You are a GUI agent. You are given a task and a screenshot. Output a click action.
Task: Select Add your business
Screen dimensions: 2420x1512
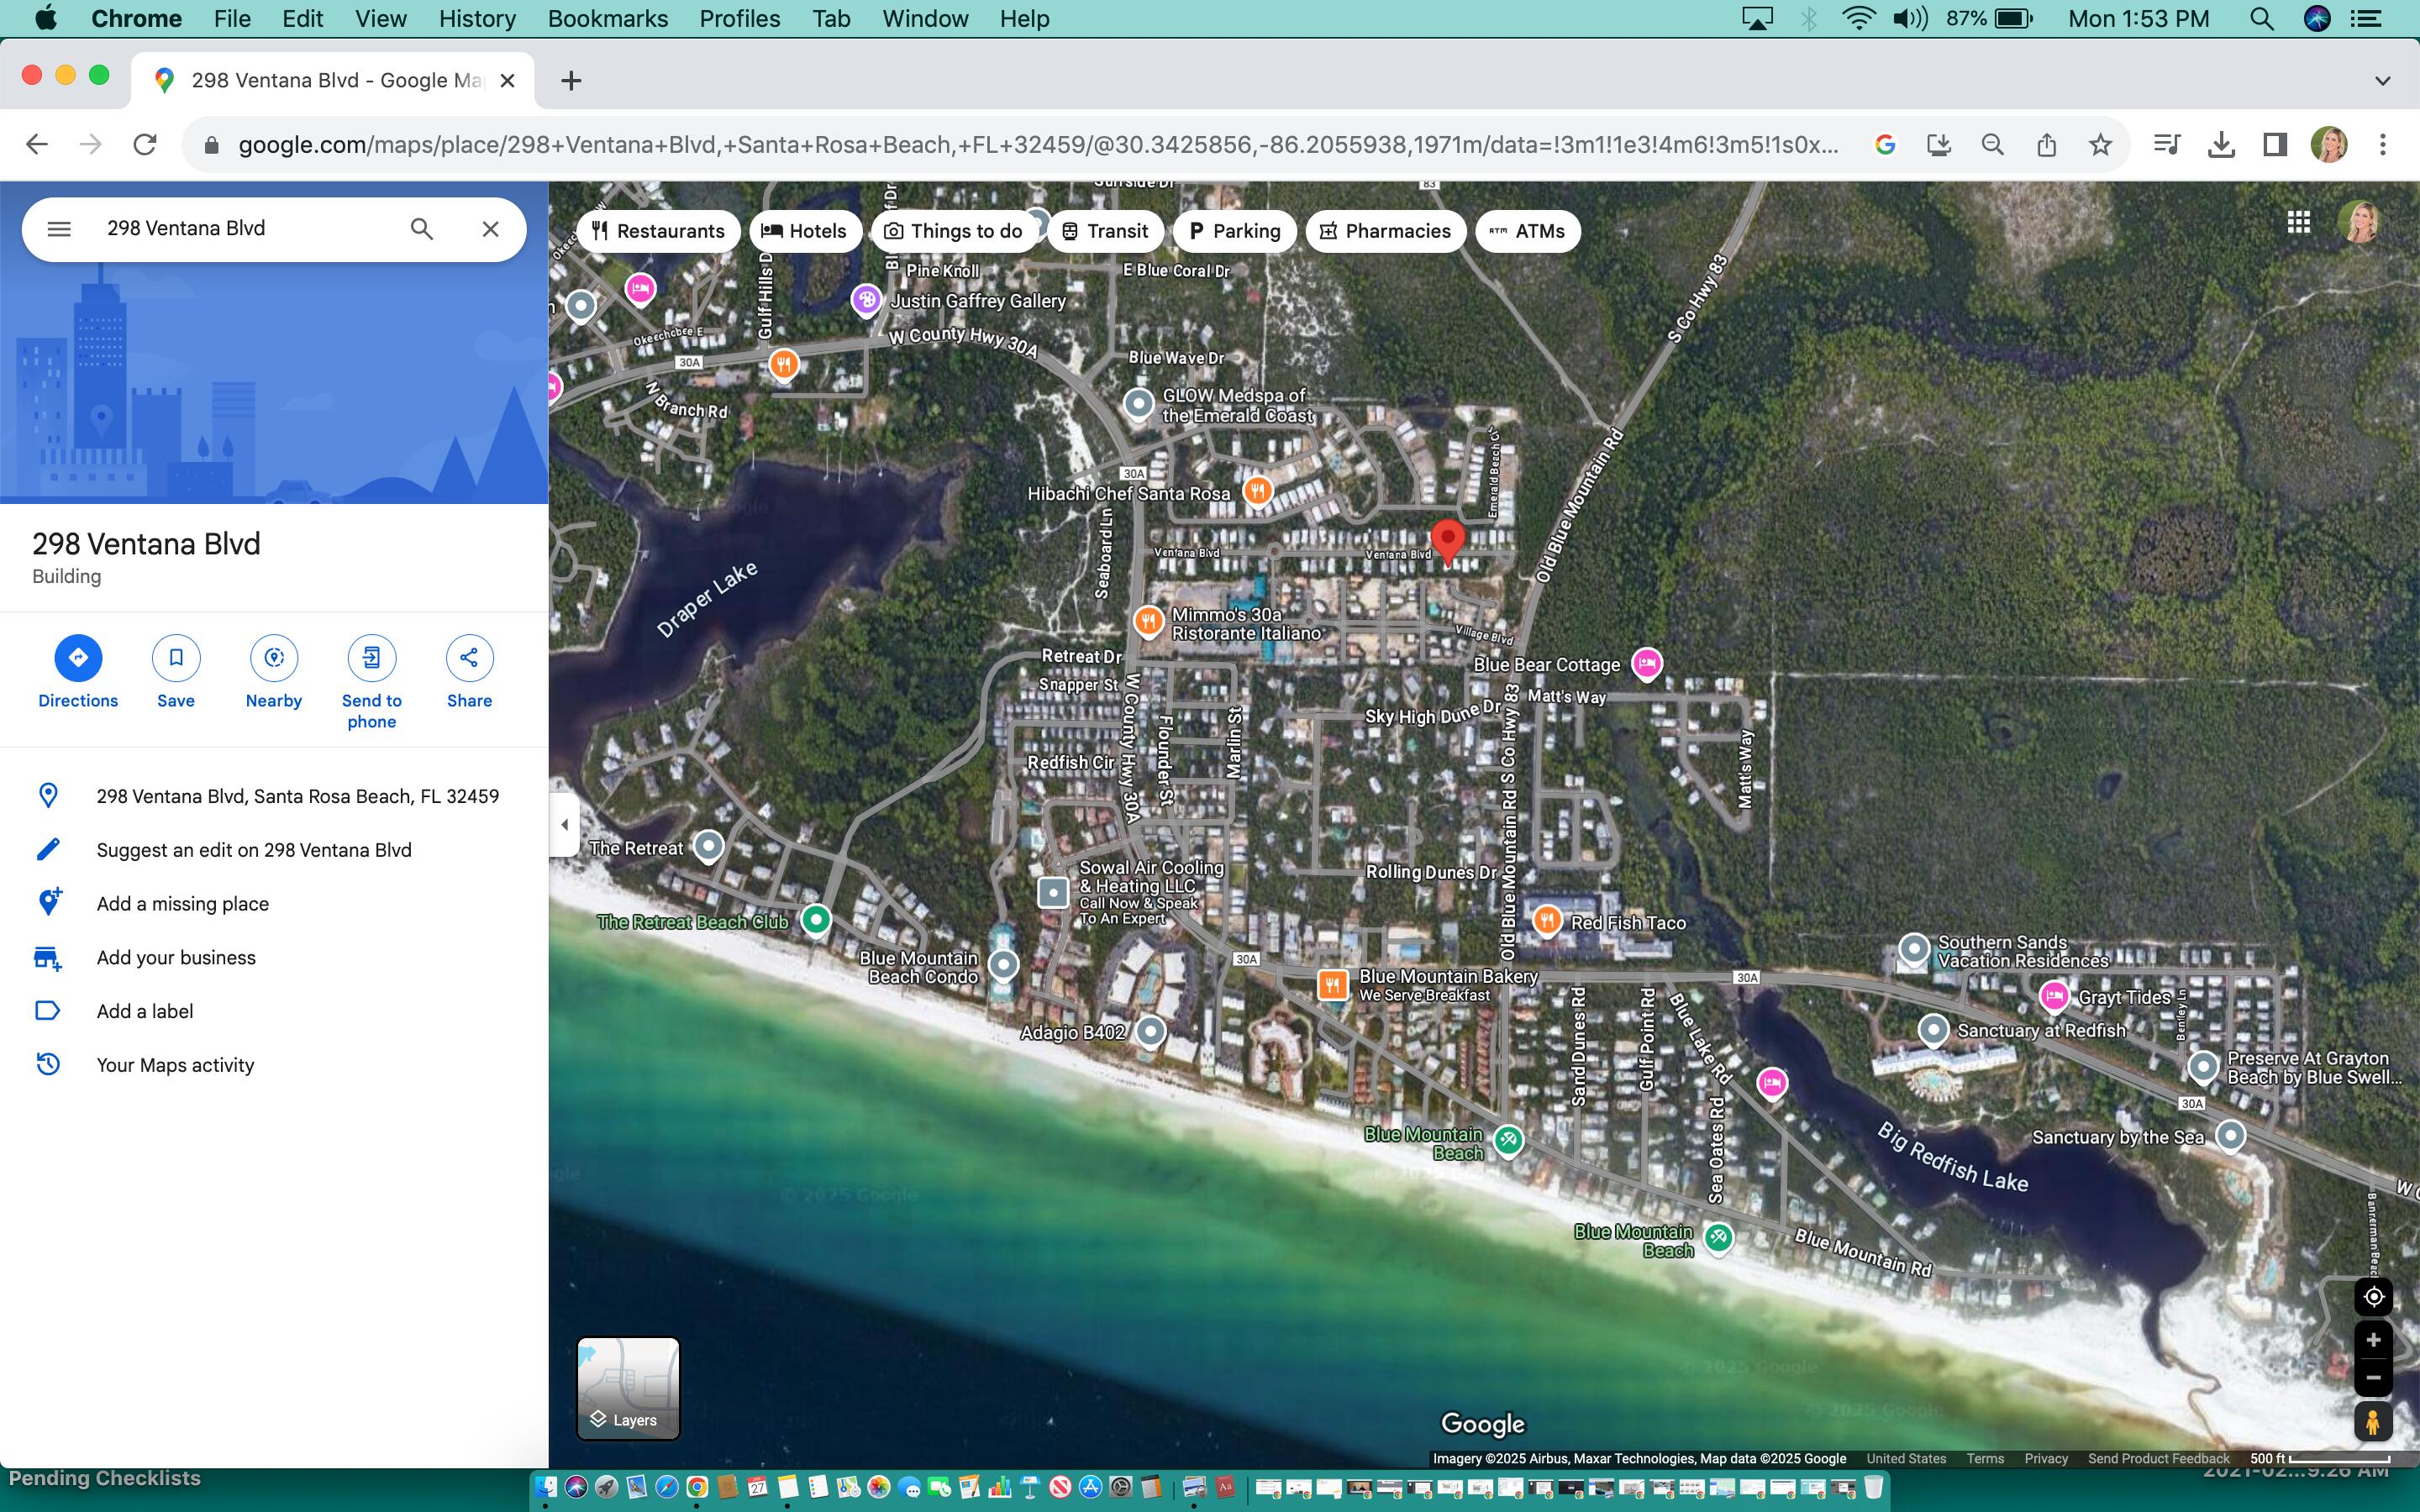(274, 958)
